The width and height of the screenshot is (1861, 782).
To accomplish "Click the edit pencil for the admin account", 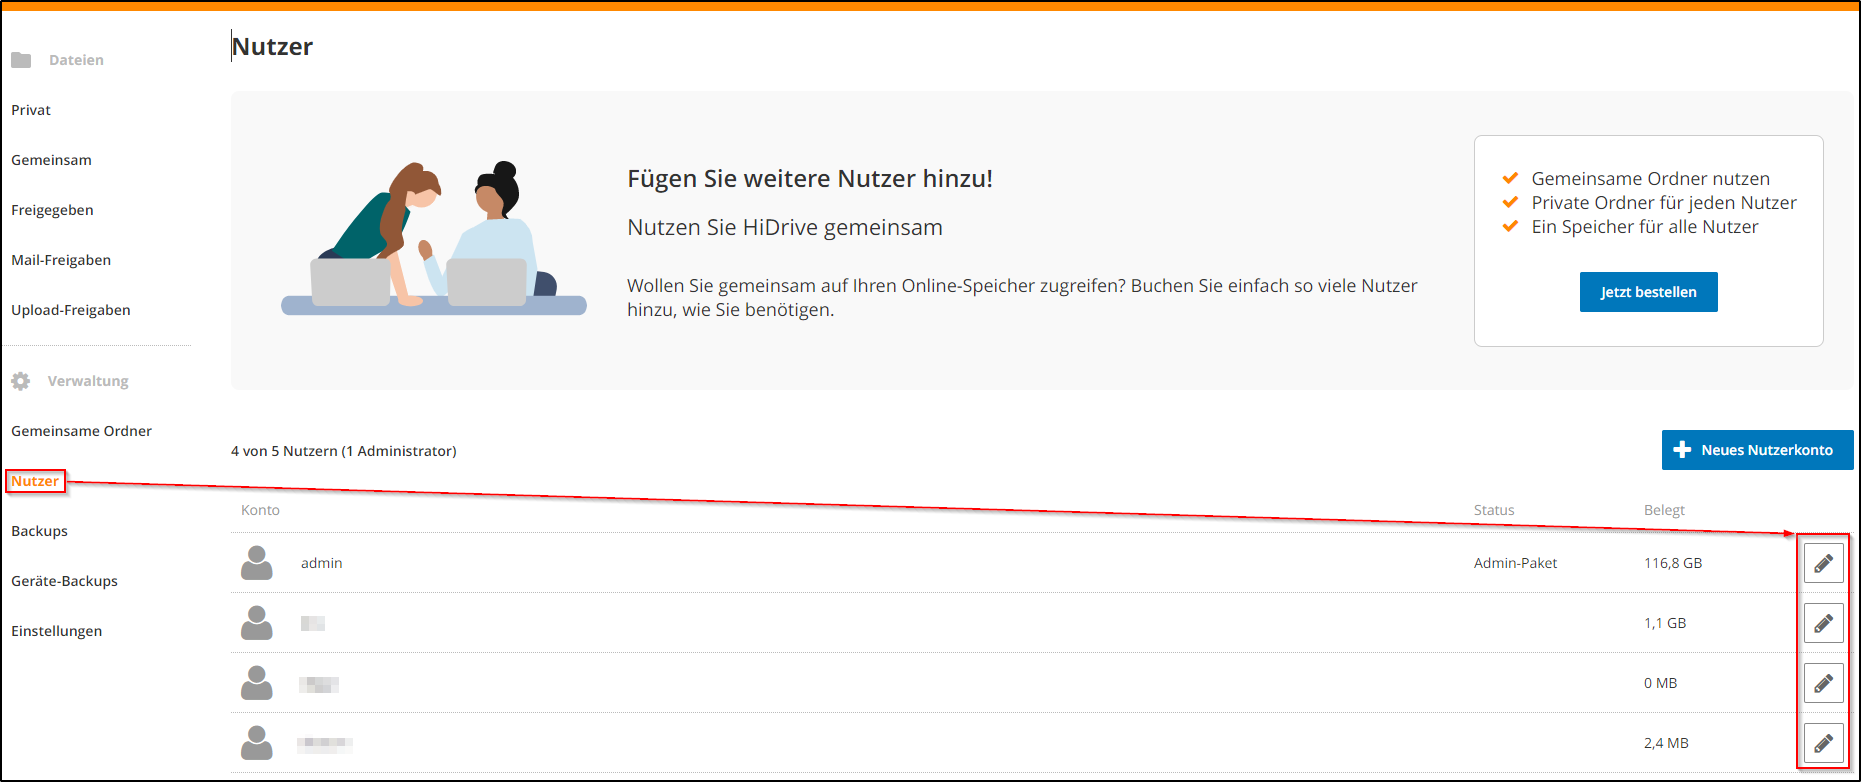I will point(1823,563).
